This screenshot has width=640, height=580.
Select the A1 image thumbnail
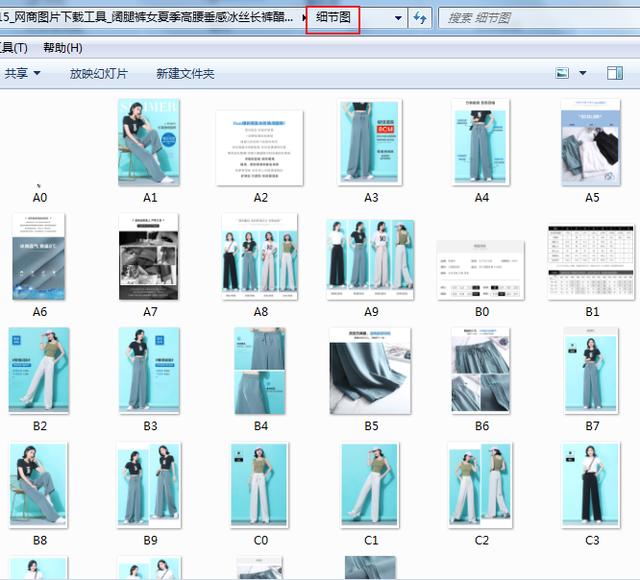(x=150, y=142)
